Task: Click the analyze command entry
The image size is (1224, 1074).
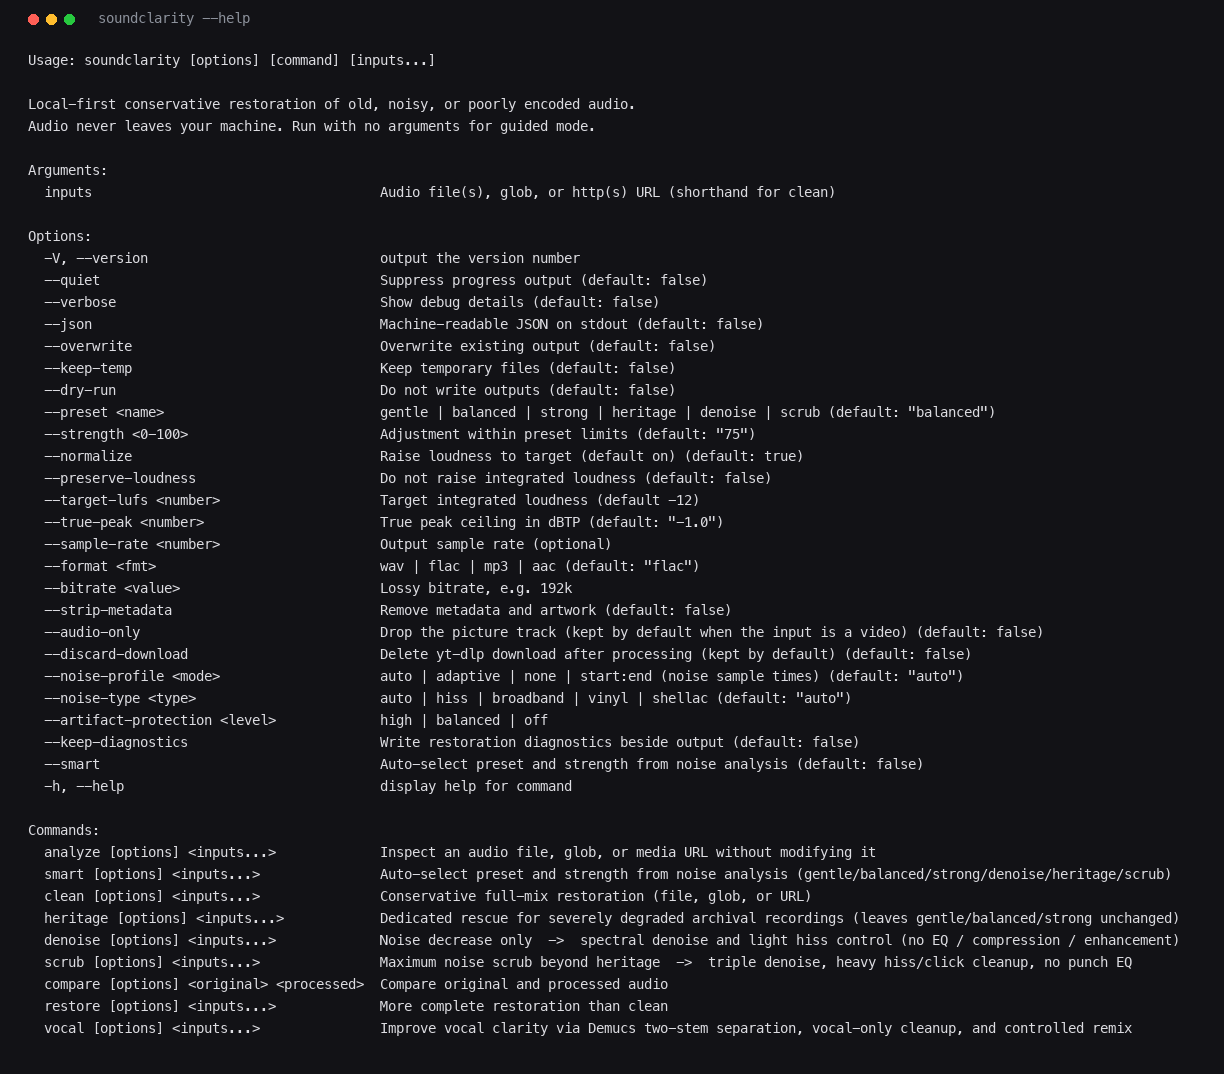Action: [160, 852]
